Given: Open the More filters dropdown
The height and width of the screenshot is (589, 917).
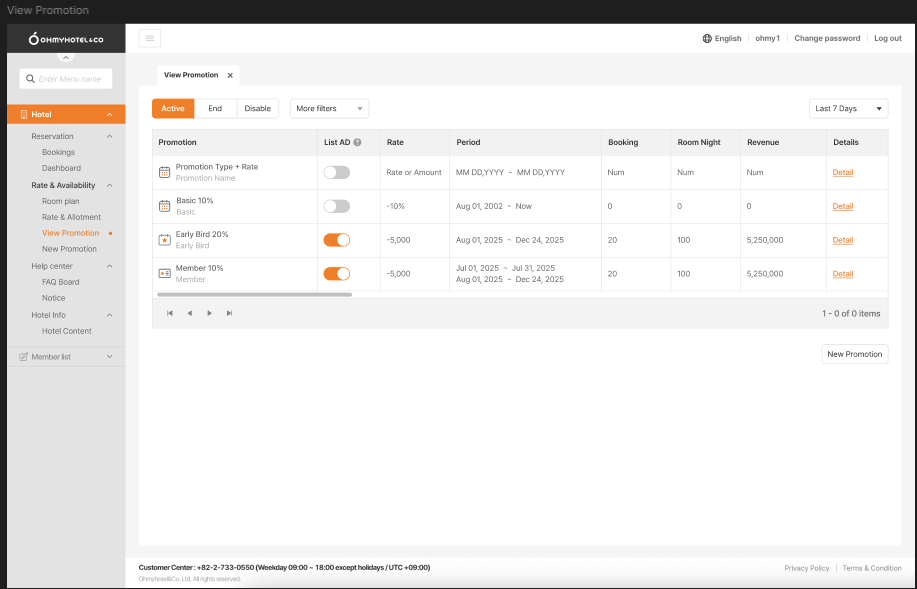Looking at the screenshot, I should pyautogui.click(x=329, y=108).
